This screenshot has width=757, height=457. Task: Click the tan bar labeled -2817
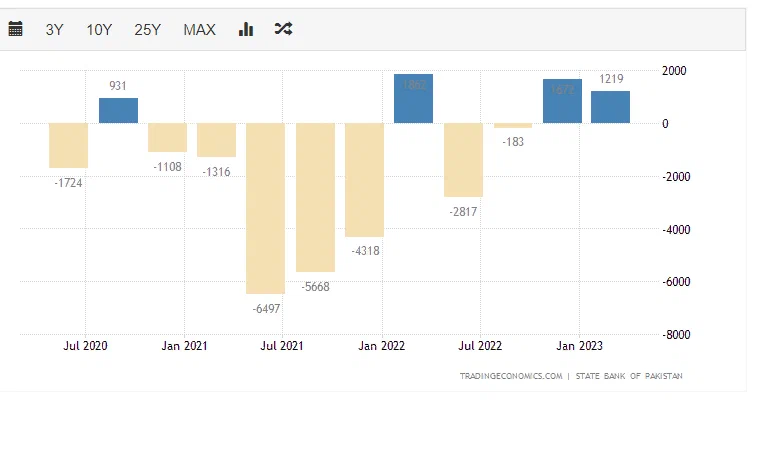(x=463, y=160)
